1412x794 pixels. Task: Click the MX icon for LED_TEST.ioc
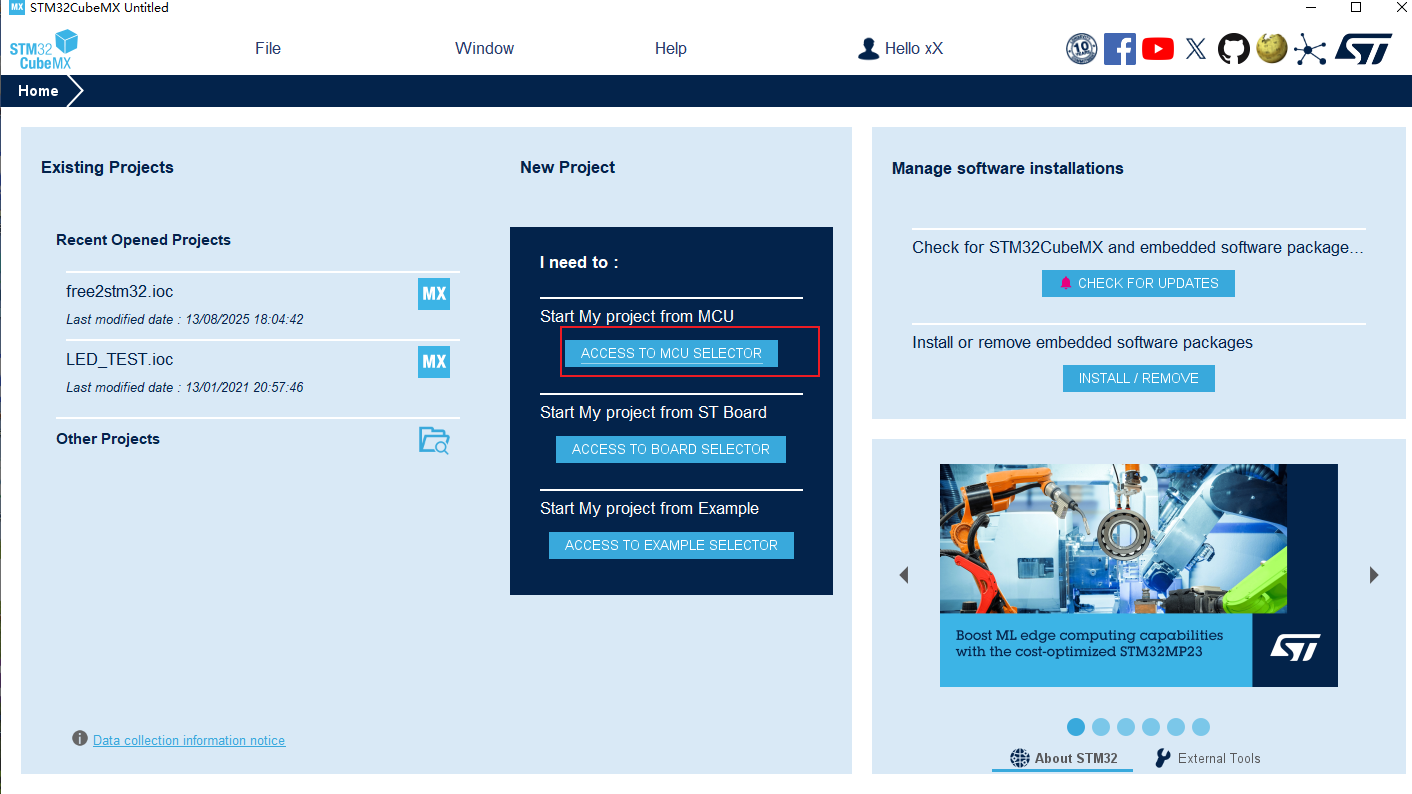click(x=434, y=362)
